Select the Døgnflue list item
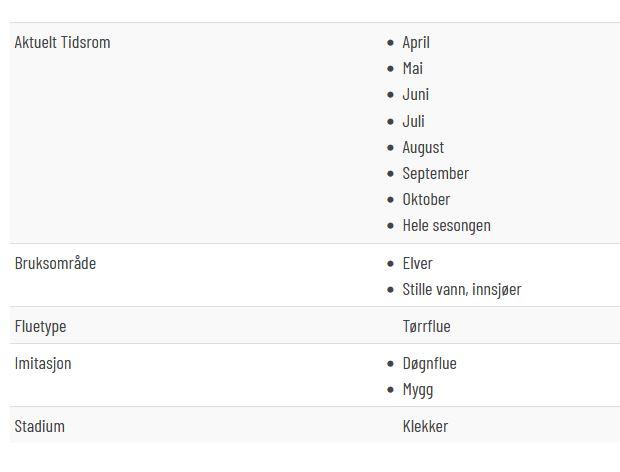 click(x=429, y=364)
